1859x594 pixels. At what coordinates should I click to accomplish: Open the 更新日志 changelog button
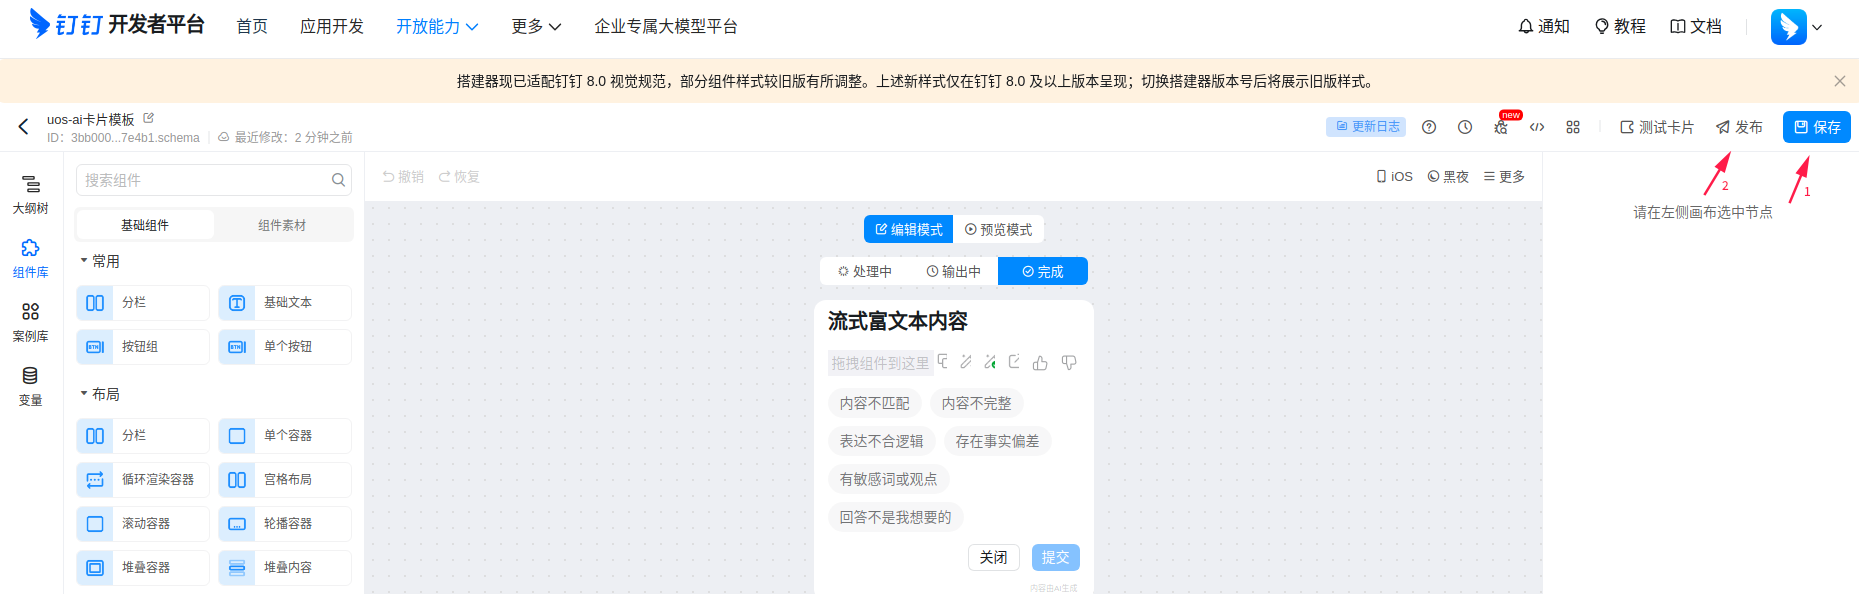[1366, 127]
